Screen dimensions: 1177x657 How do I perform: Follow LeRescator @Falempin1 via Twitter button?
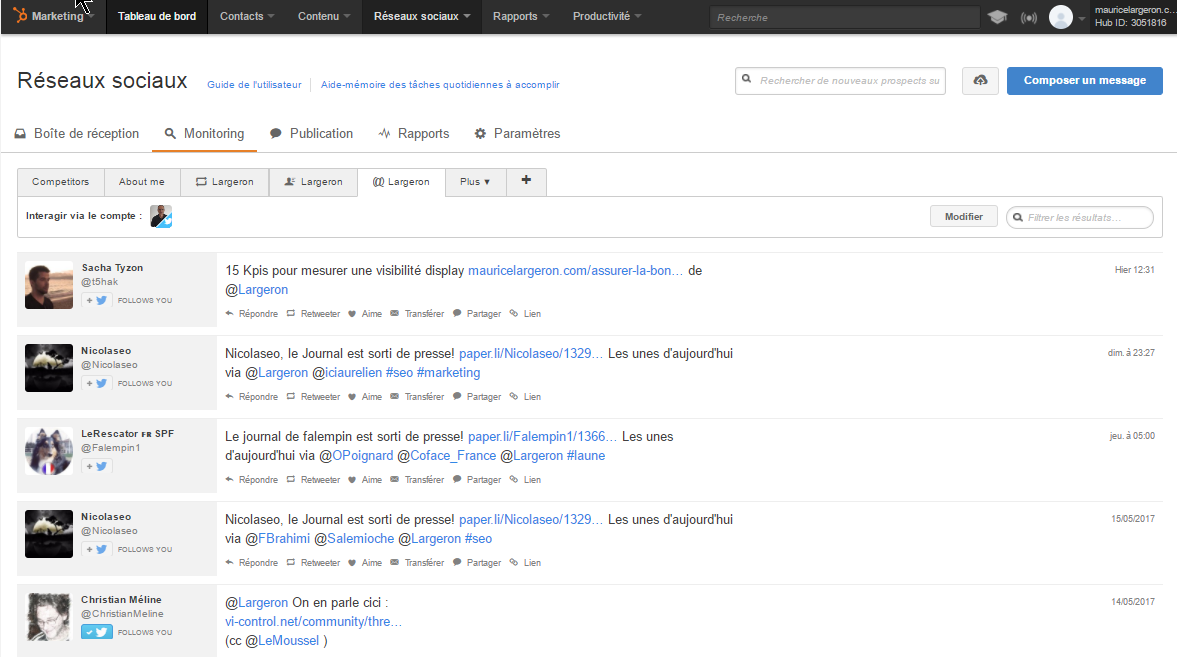click(x=97, y=466)
